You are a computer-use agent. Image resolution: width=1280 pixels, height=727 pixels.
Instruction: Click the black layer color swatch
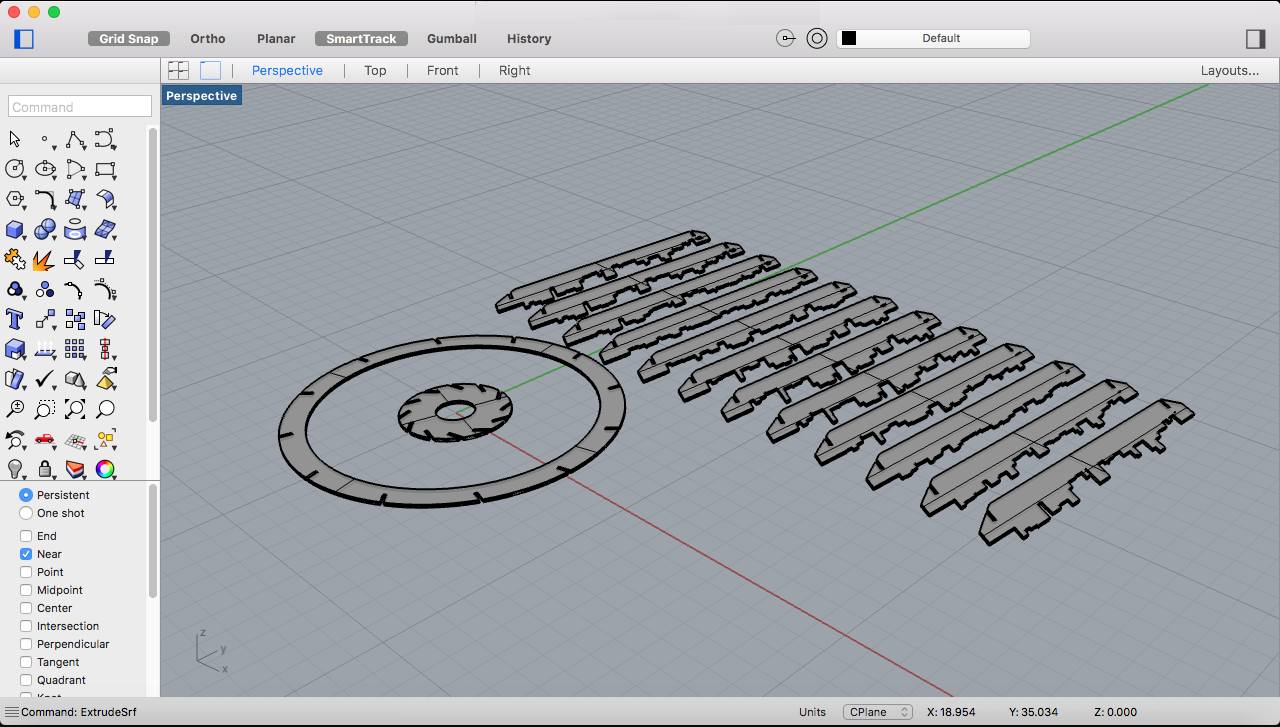coord(849,39)
